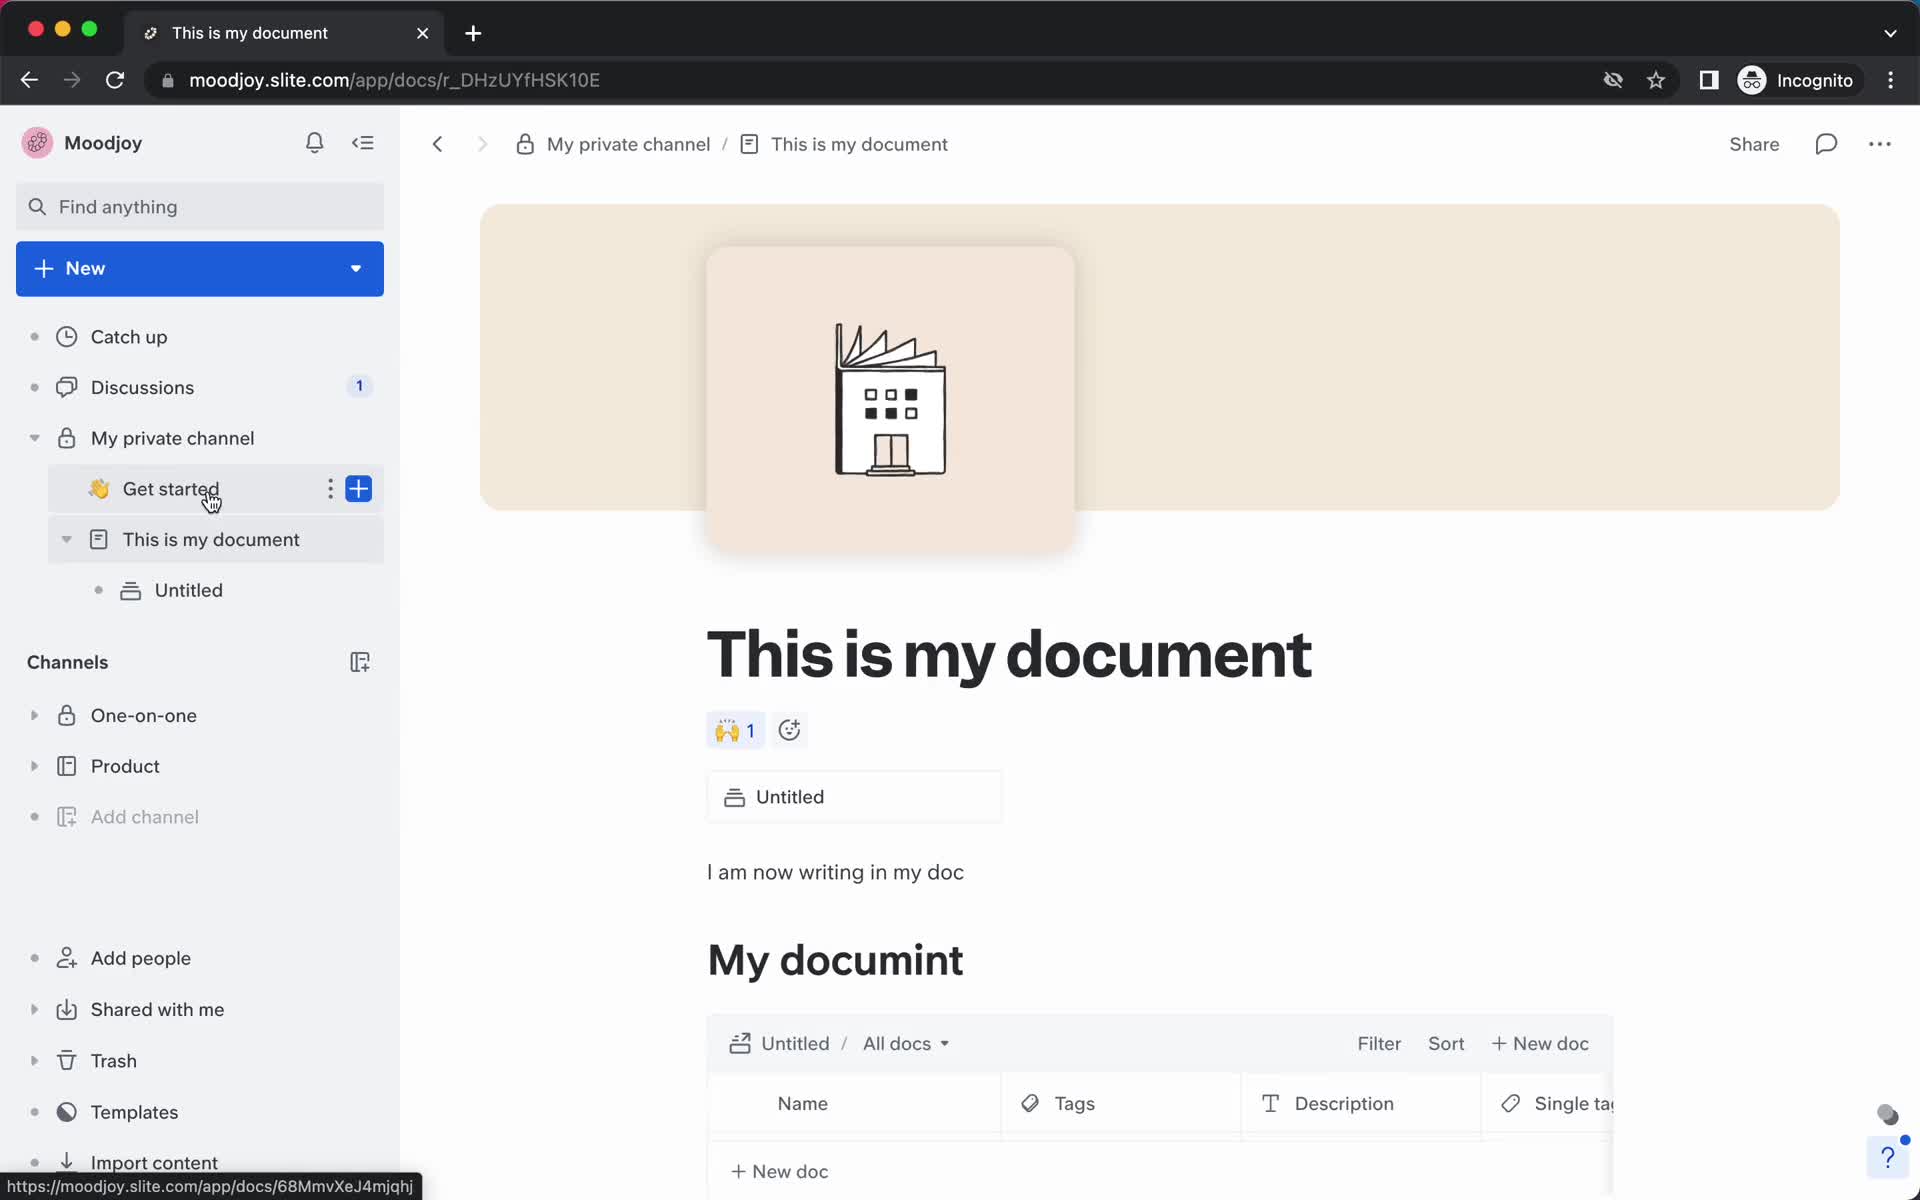This screenshot has height=1200, width=1920.
Task: Select the Get started document
Action: tap(171, 488)
